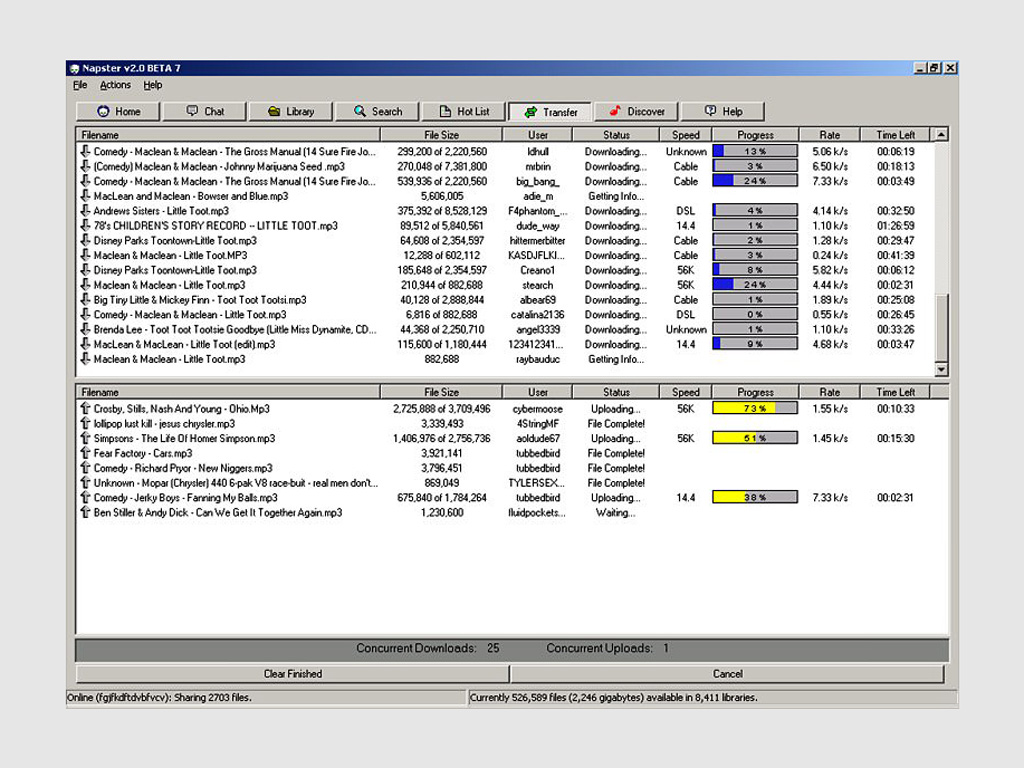Screen dimensions: 1024x768
Task: Click download icon for MacLean and Maclean - Bowser and Blue
Action: pyautogui.click(x=85, y=196)
